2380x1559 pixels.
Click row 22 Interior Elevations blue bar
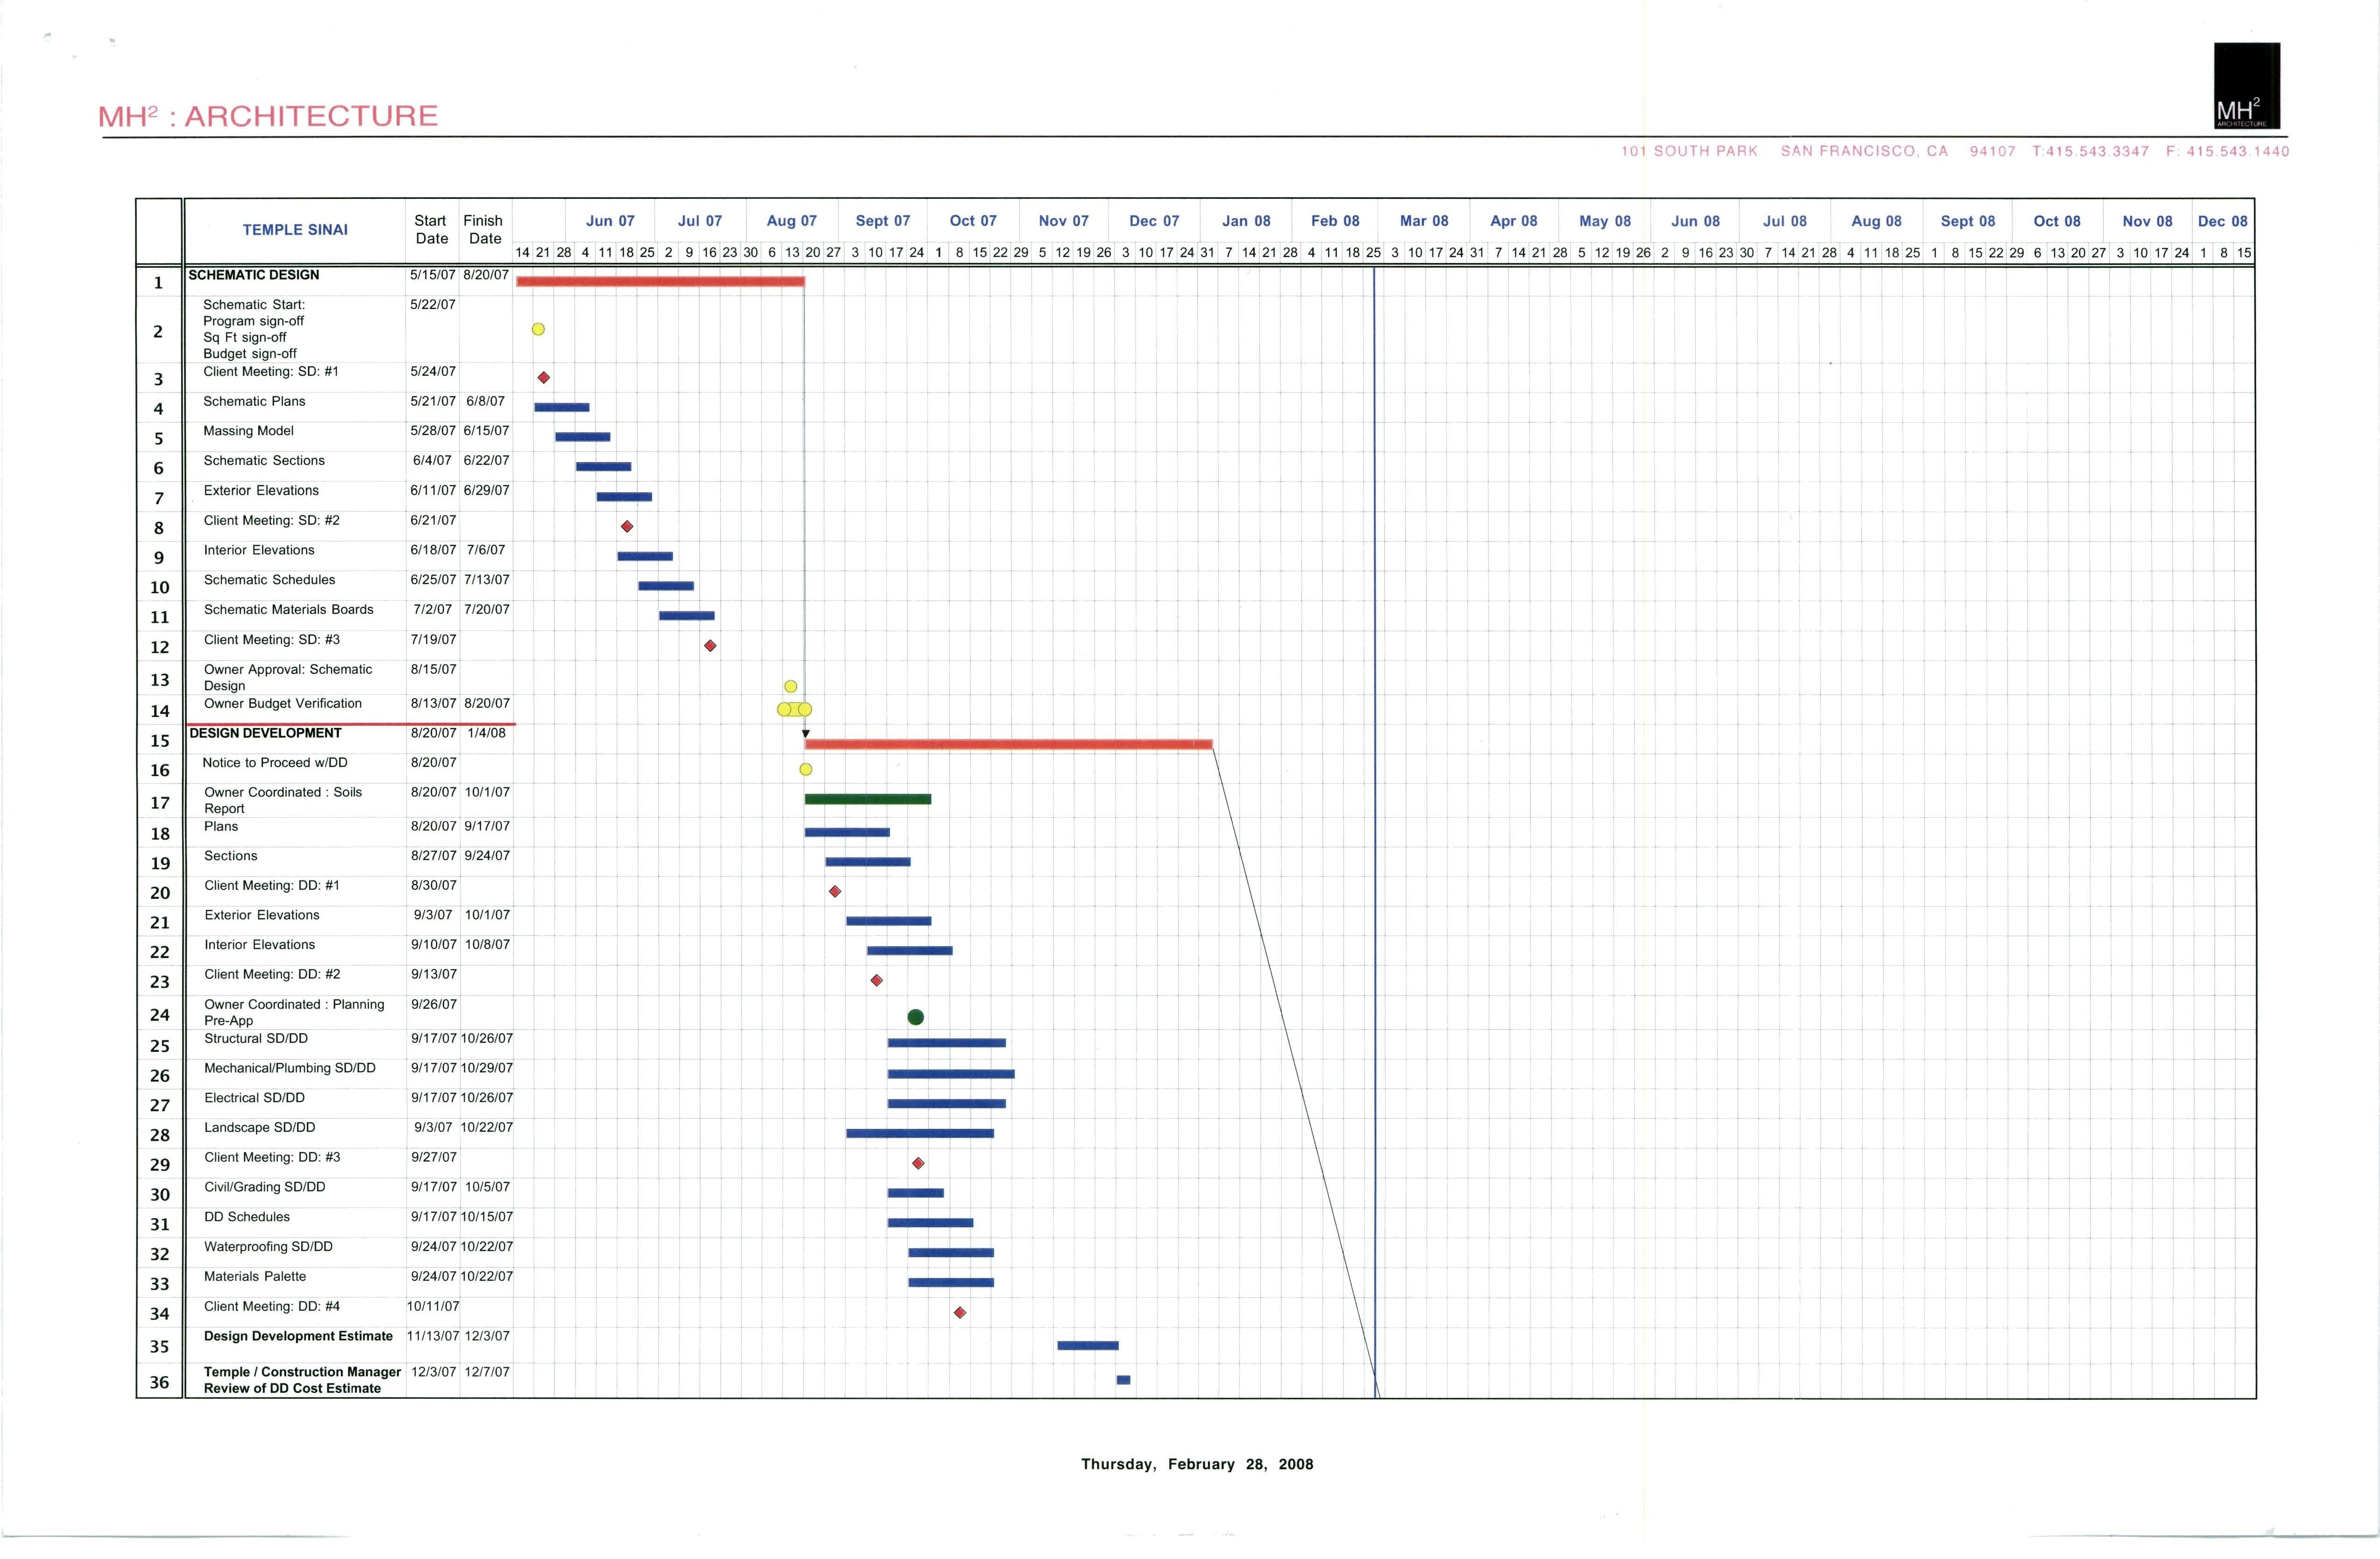tap(910, 951)
